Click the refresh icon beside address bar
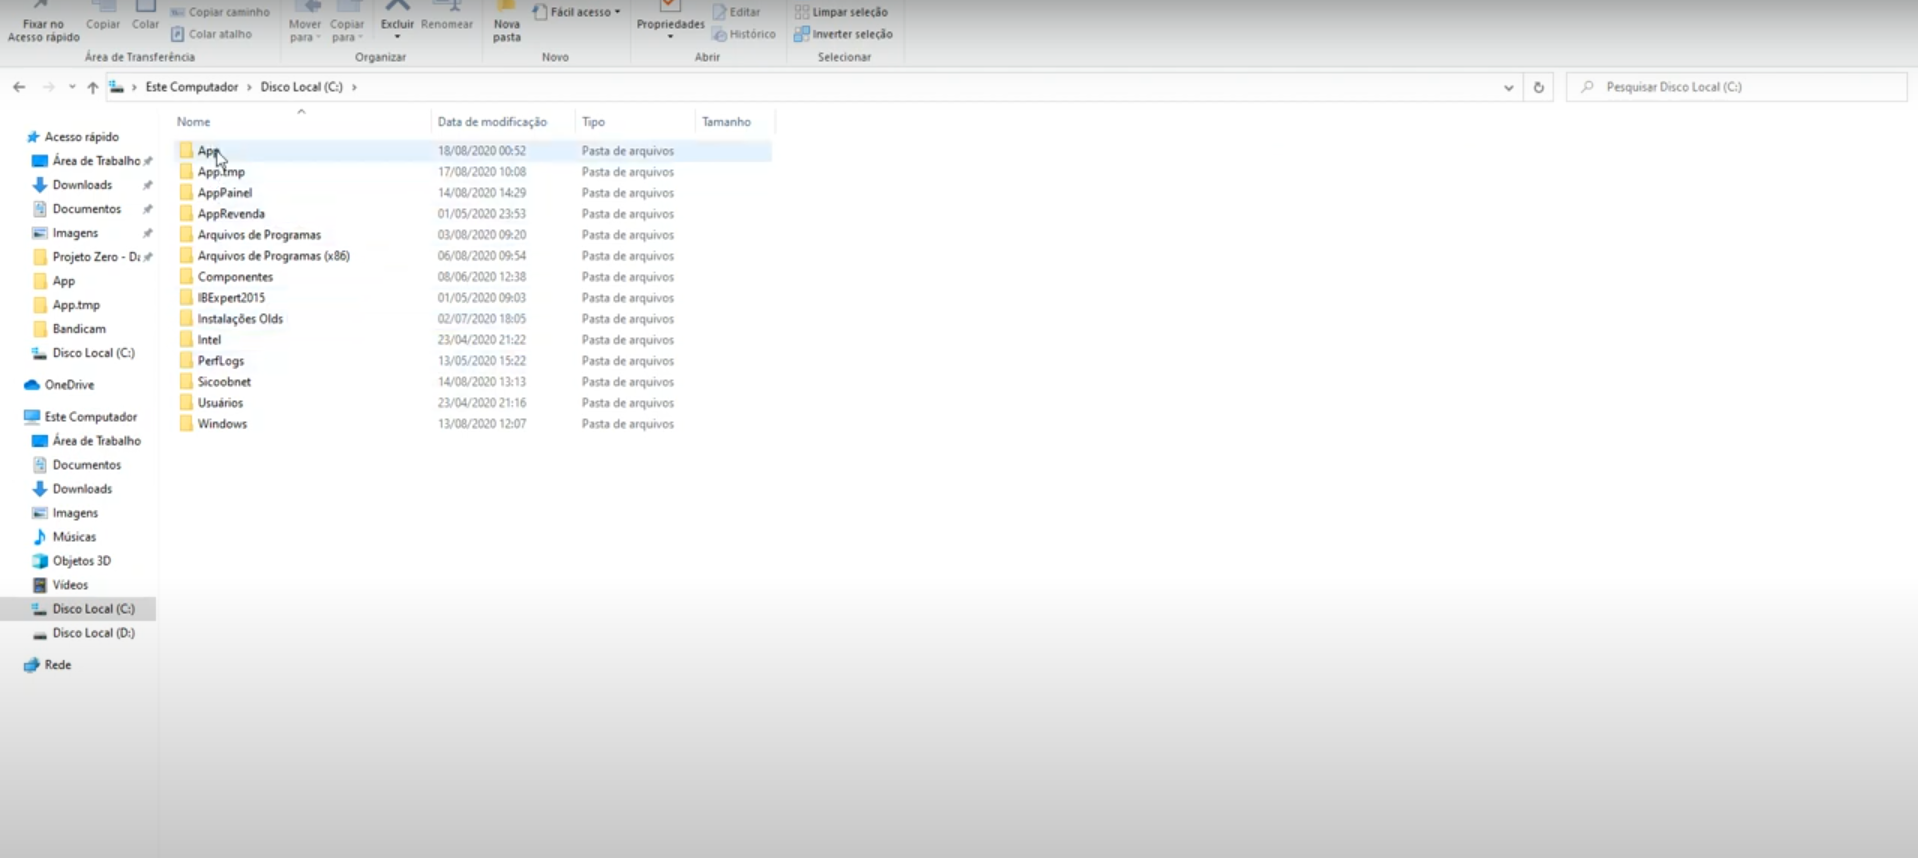Screen dimensions: 1918x858 1538,87
